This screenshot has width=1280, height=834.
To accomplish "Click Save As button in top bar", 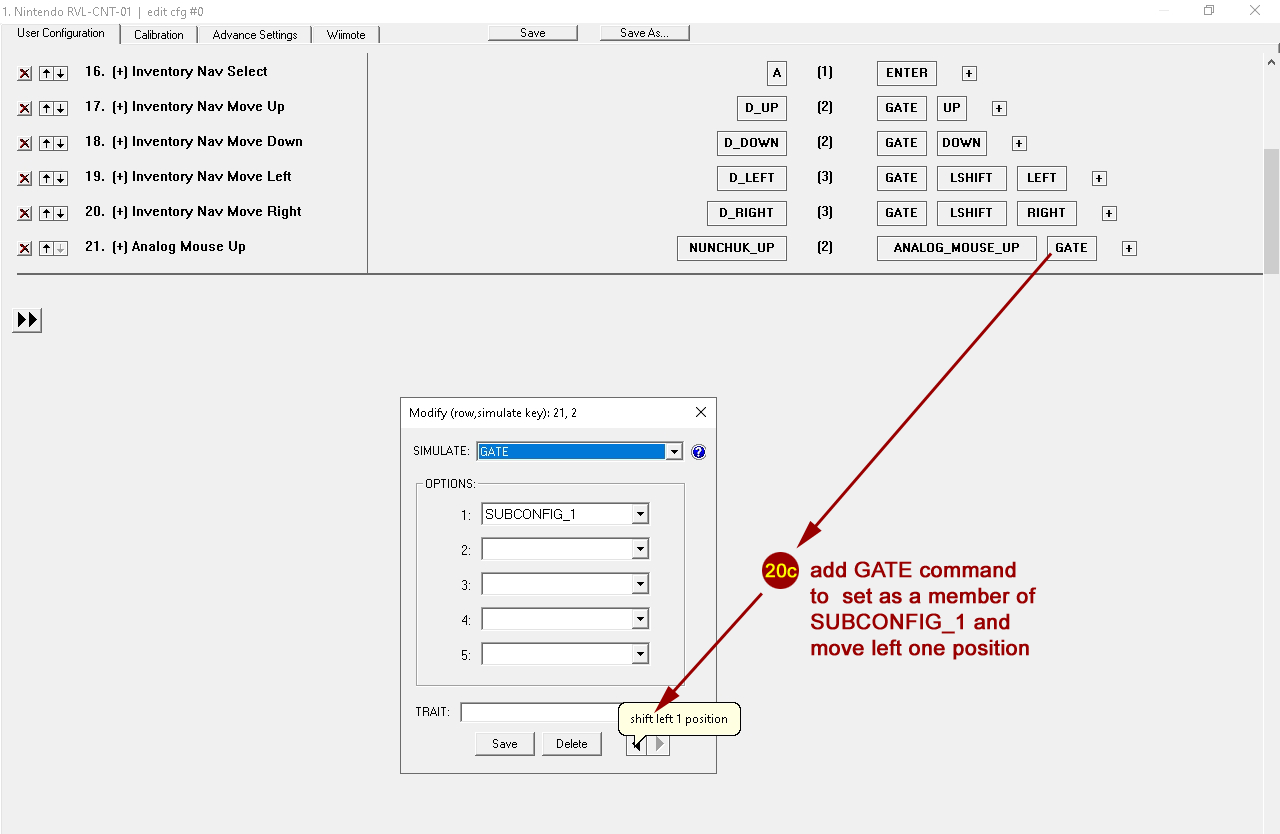I will [644, 33].
